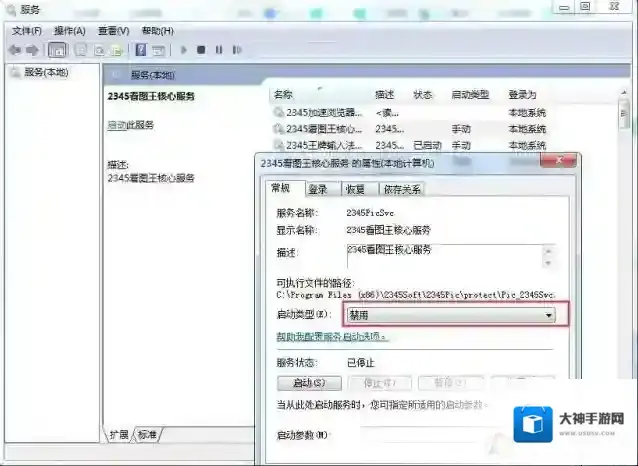Click the gear icon of 2345王牌输入法 row
Image resolution: width=638 pixels, height=466 pixels.
click(278, 145)
